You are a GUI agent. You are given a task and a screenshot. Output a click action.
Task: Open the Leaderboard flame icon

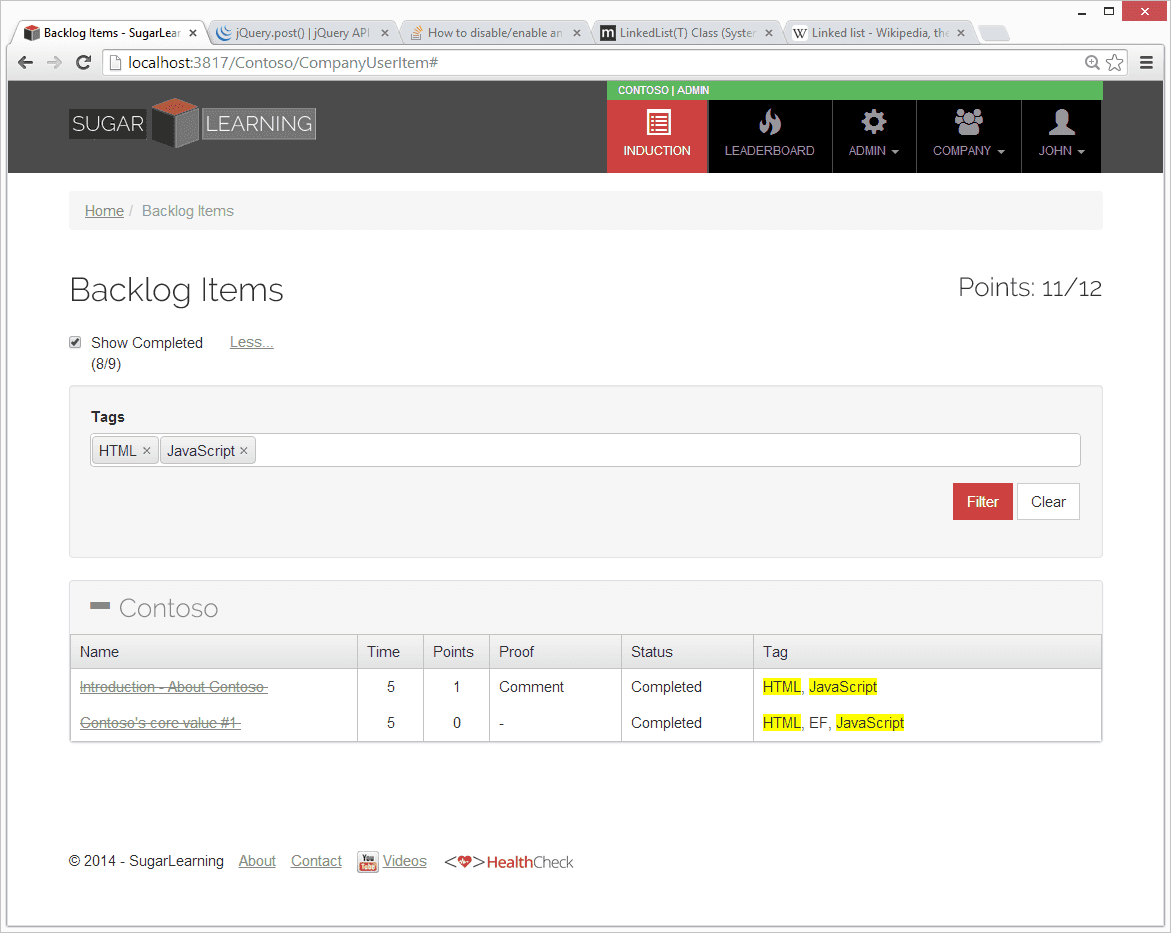tap(769, 123)
